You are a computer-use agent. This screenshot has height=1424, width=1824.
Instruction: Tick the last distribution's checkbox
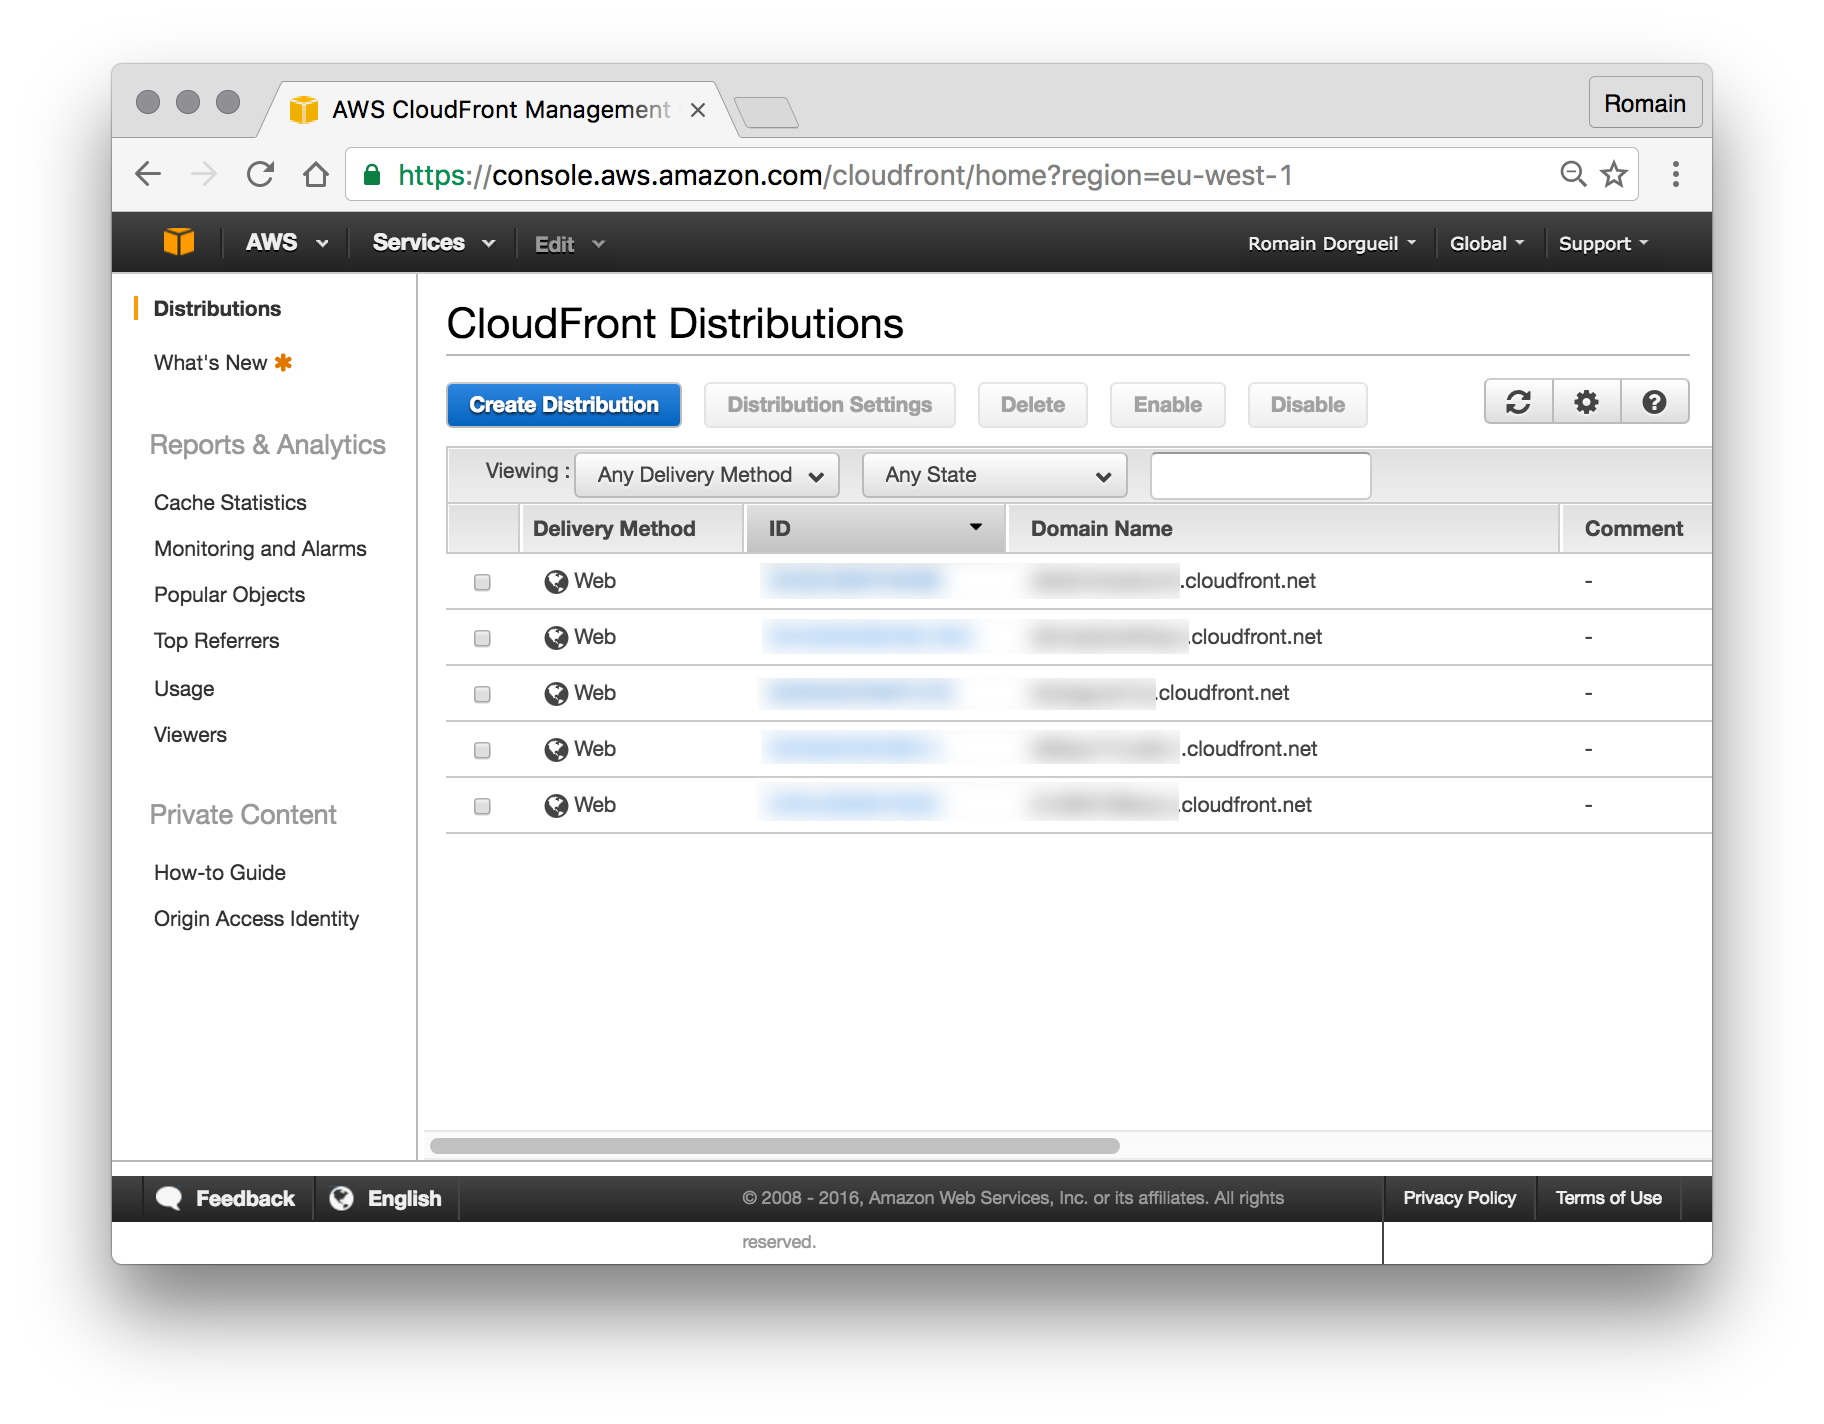(x=482, y=806)
